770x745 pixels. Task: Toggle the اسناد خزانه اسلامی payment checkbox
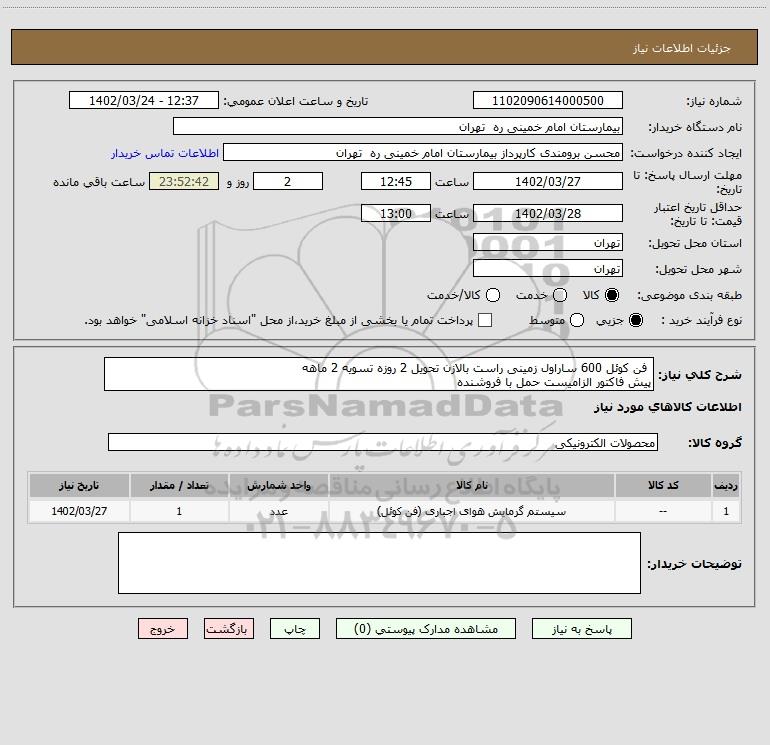tap(485, 320)
